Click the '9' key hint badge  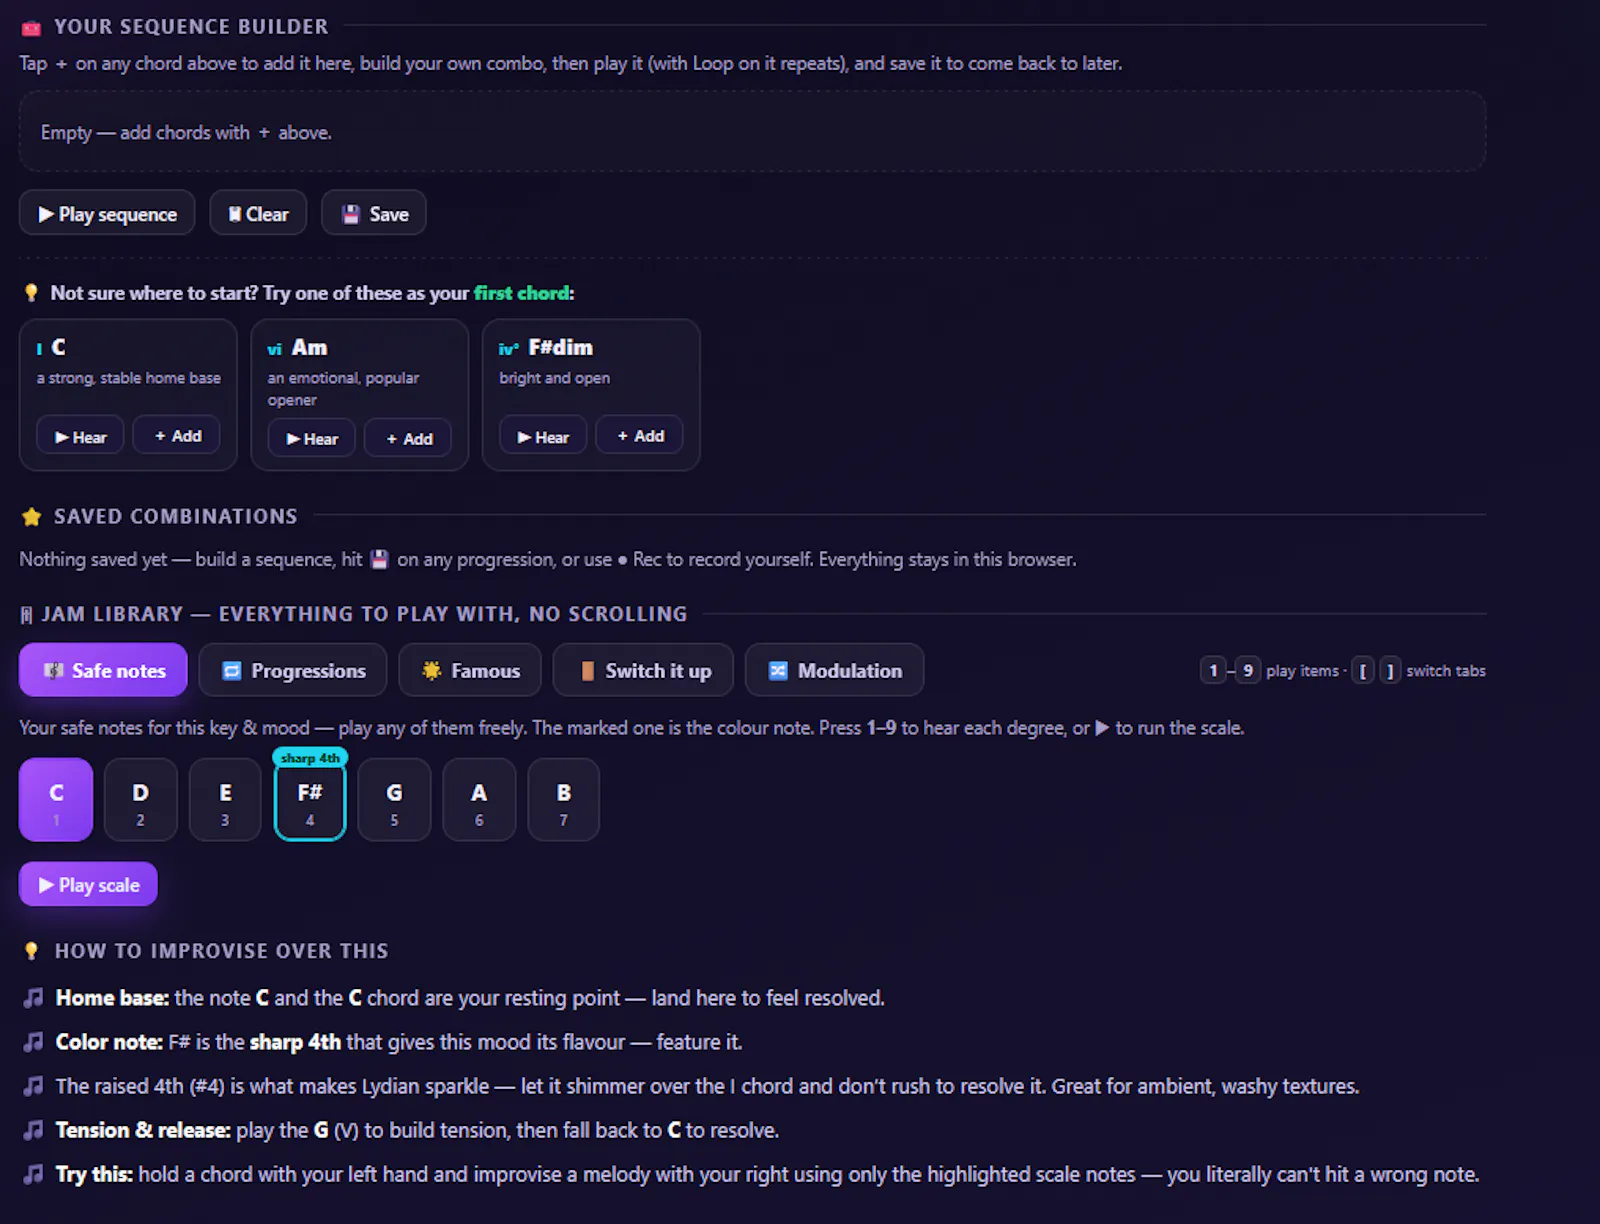(x=1247, y=670)
